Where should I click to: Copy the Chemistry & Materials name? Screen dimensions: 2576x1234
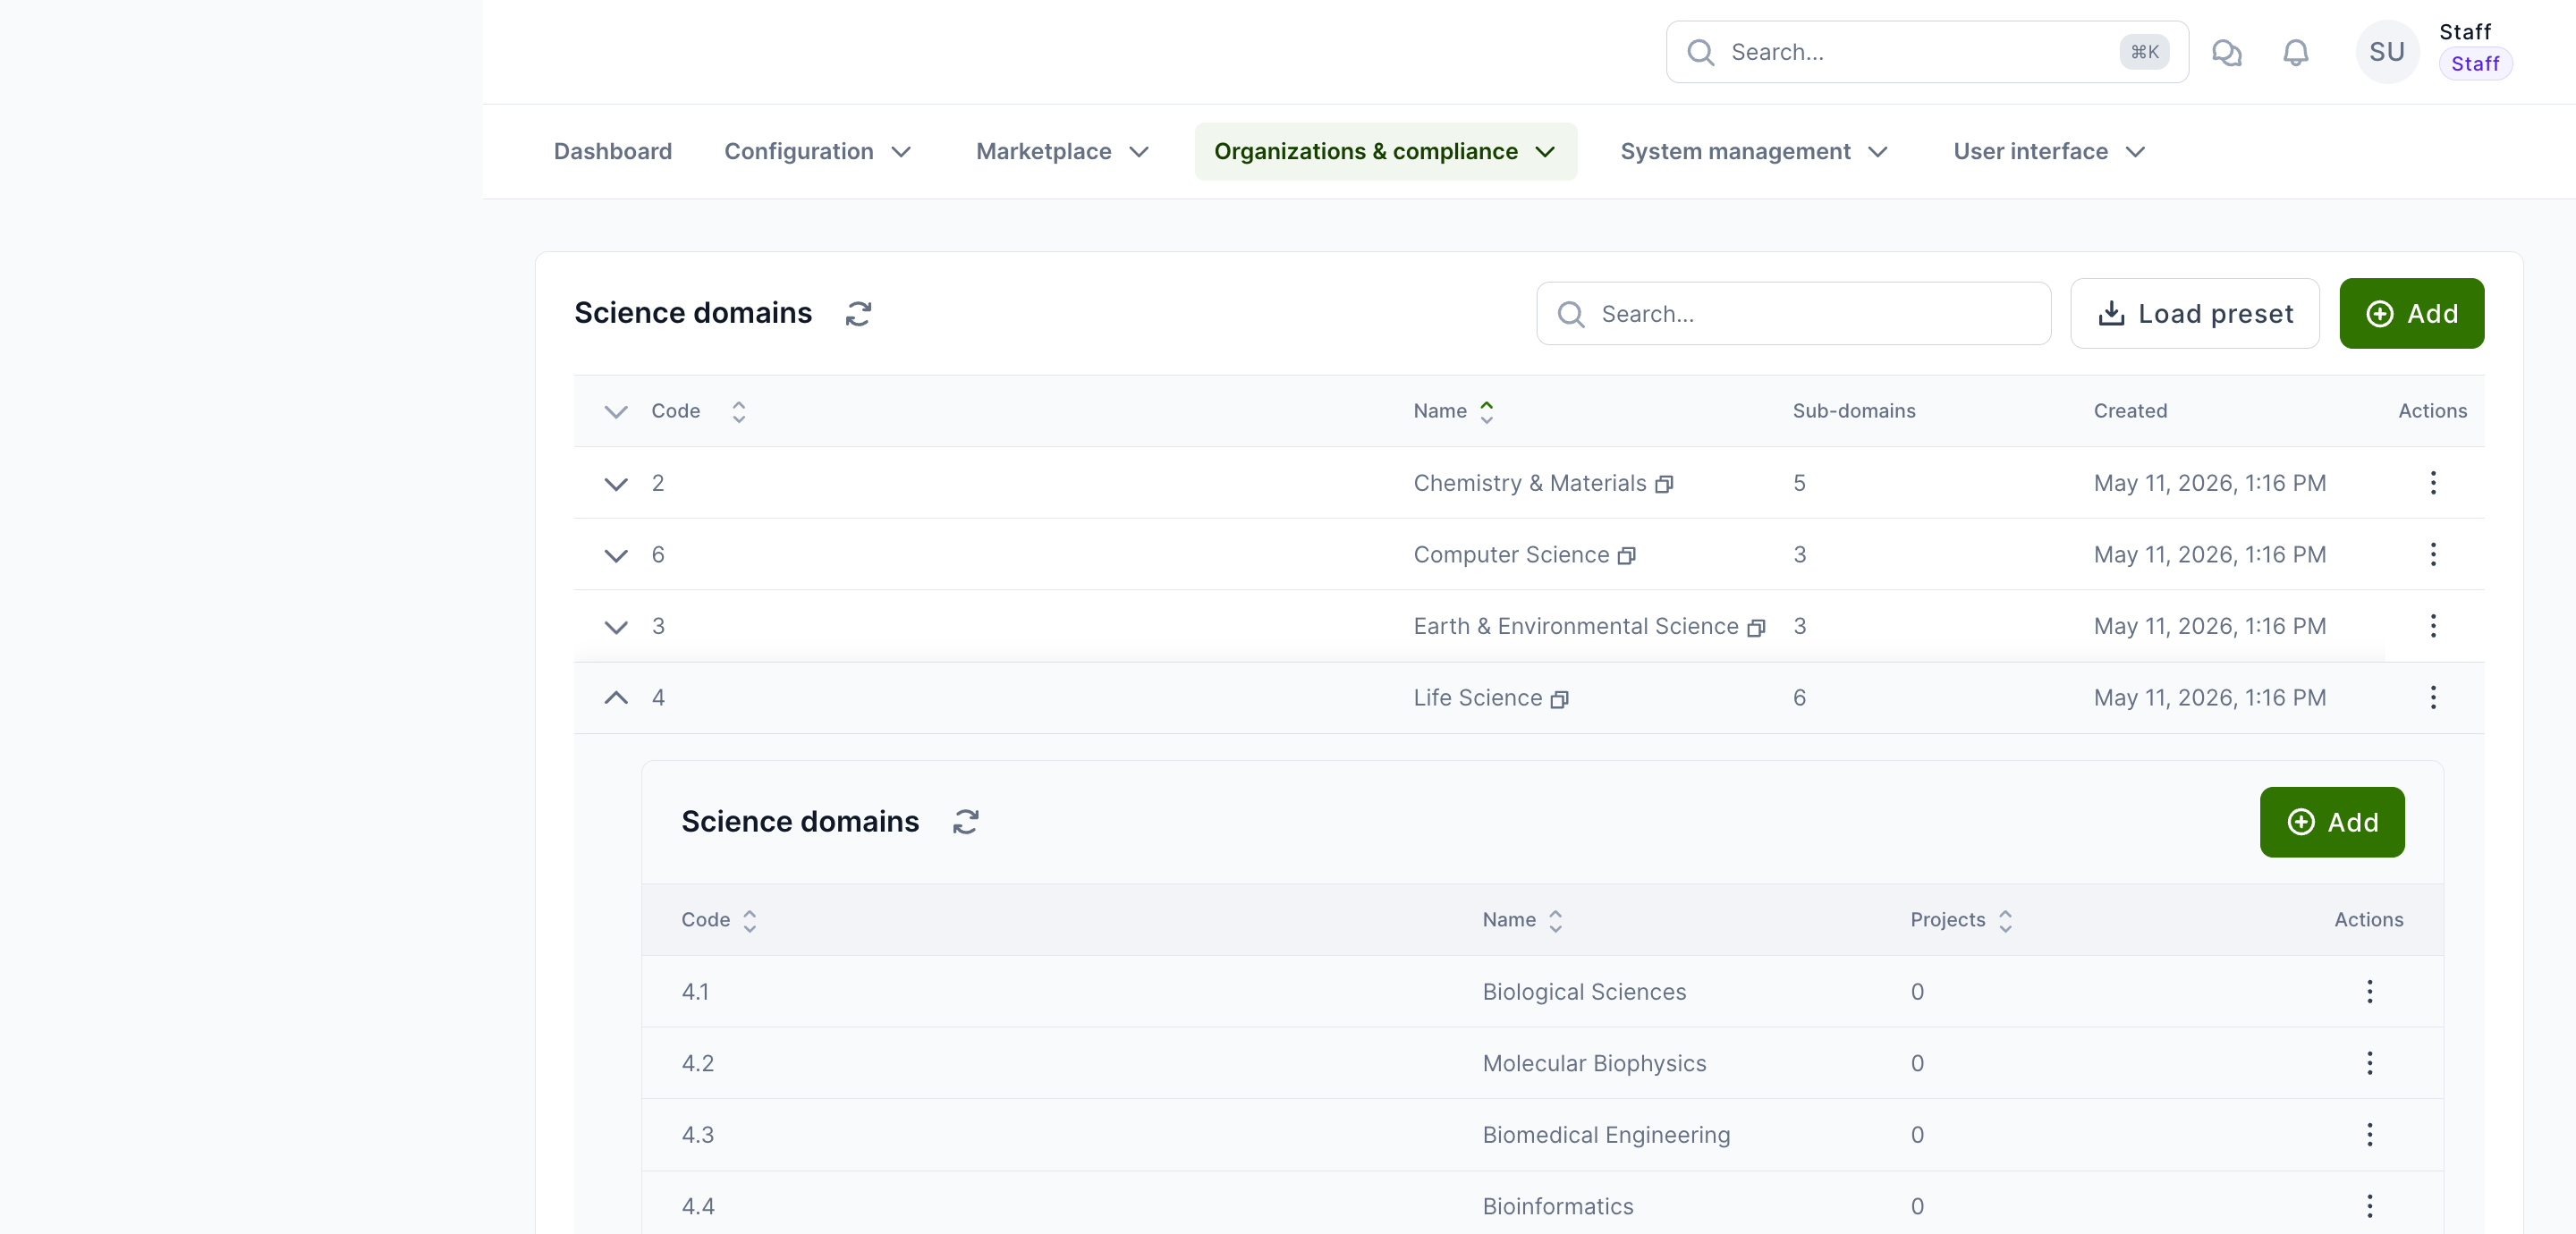coord(1664,485)
